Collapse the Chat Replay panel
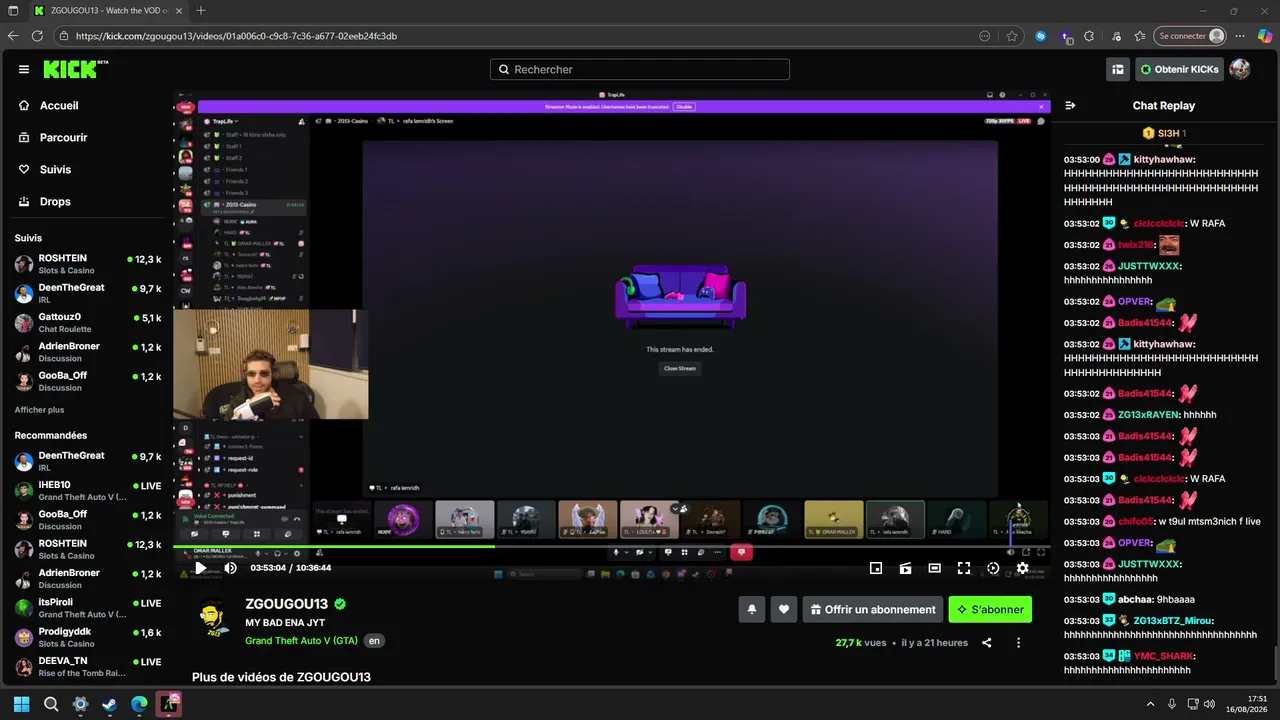Image resolution: width=1280 pixels, height=720 pixels. [x=1070, y=105]
